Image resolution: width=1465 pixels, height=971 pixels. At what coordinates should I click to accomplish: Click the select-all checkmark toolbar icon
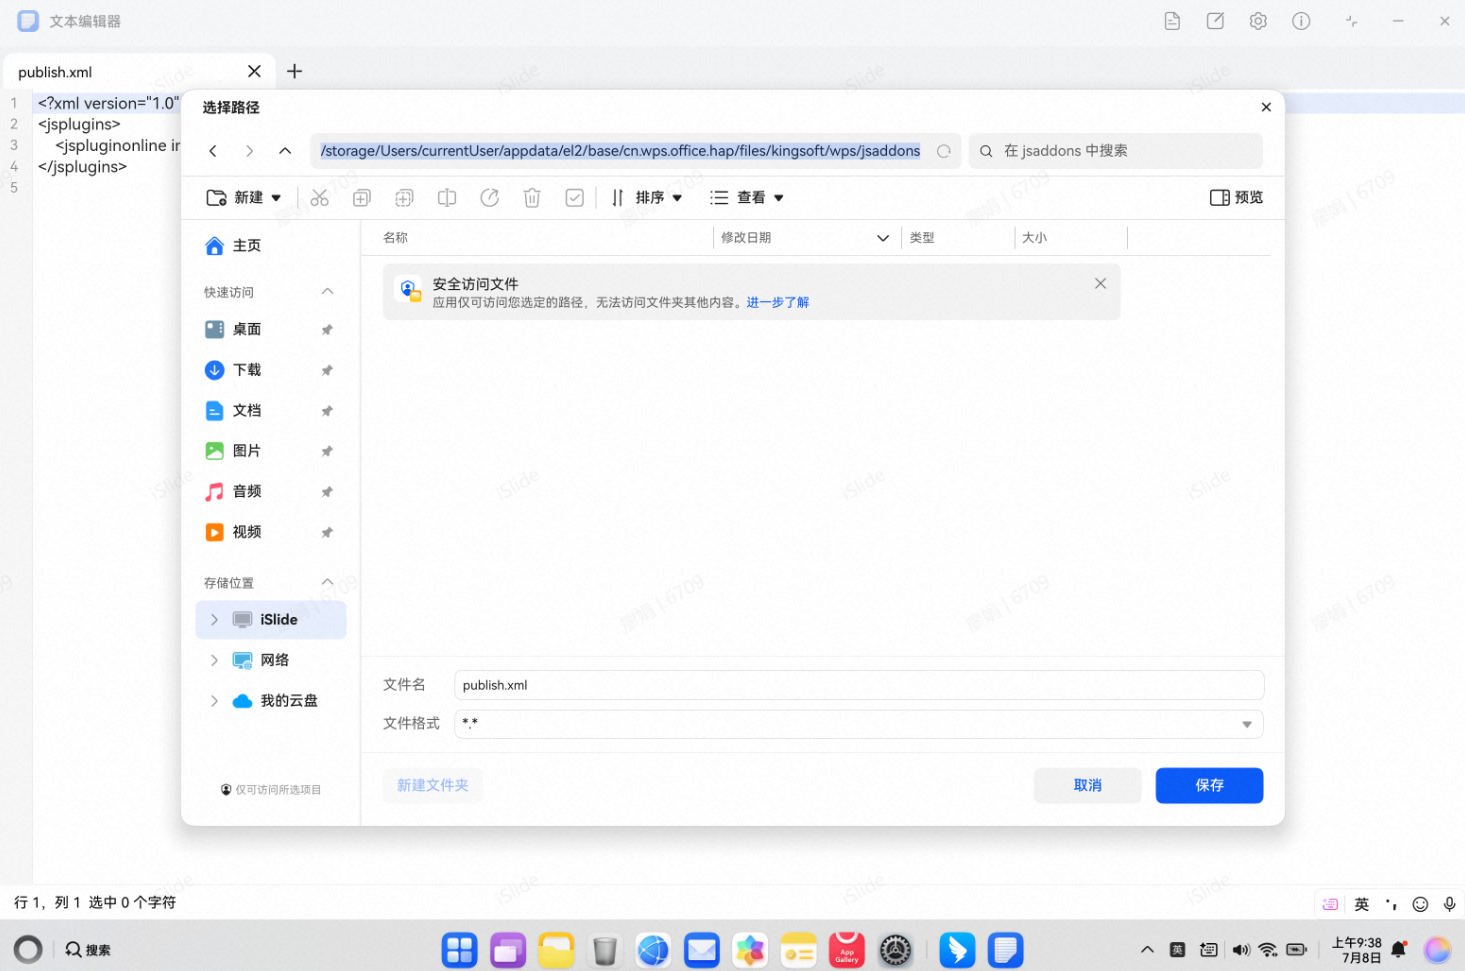[x=574, y=198]
